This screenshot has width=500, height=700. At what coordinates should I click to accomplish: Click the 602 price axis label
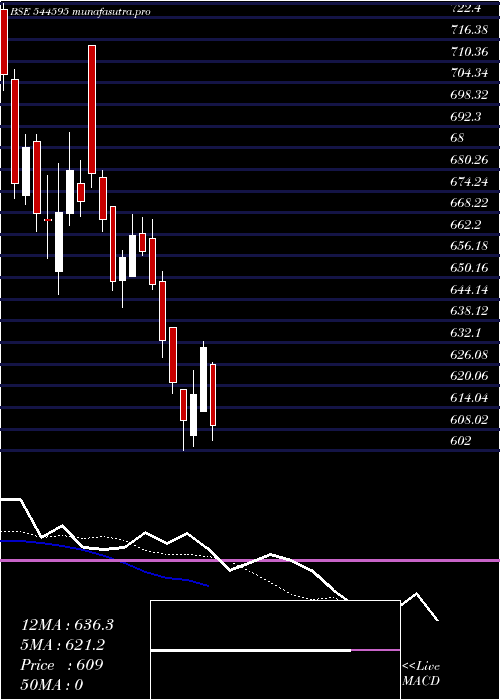pos(461,441)
